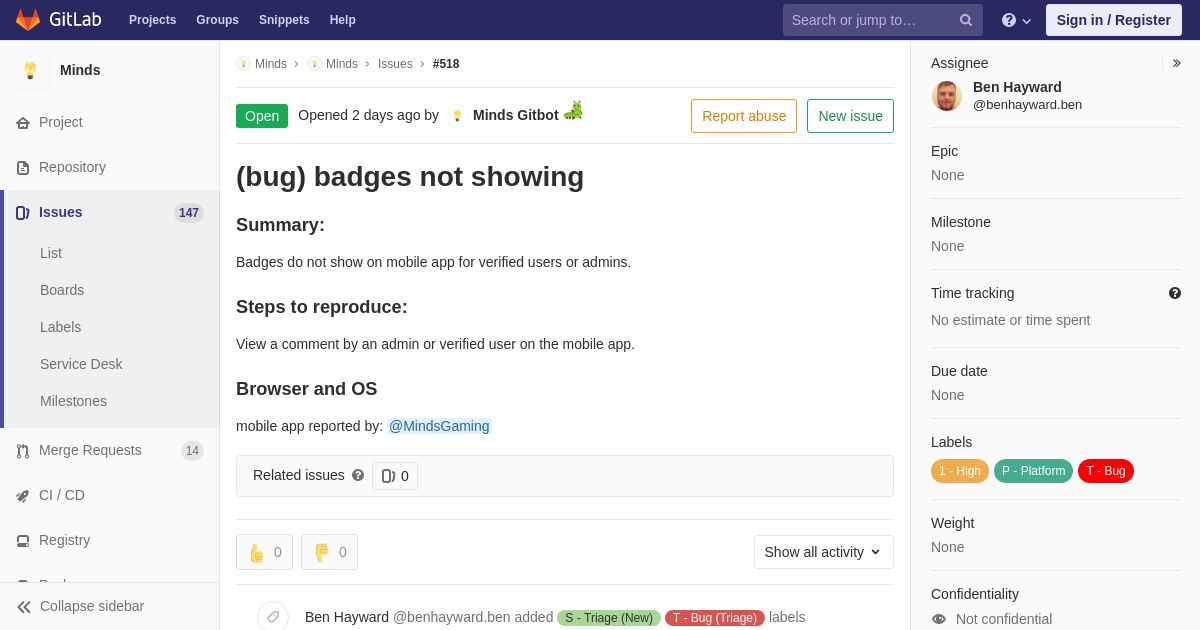Open the Help question mark dropdown
Image resolution: width=1200 pixels, height=630 pixels.
[x=1016, y=20]
